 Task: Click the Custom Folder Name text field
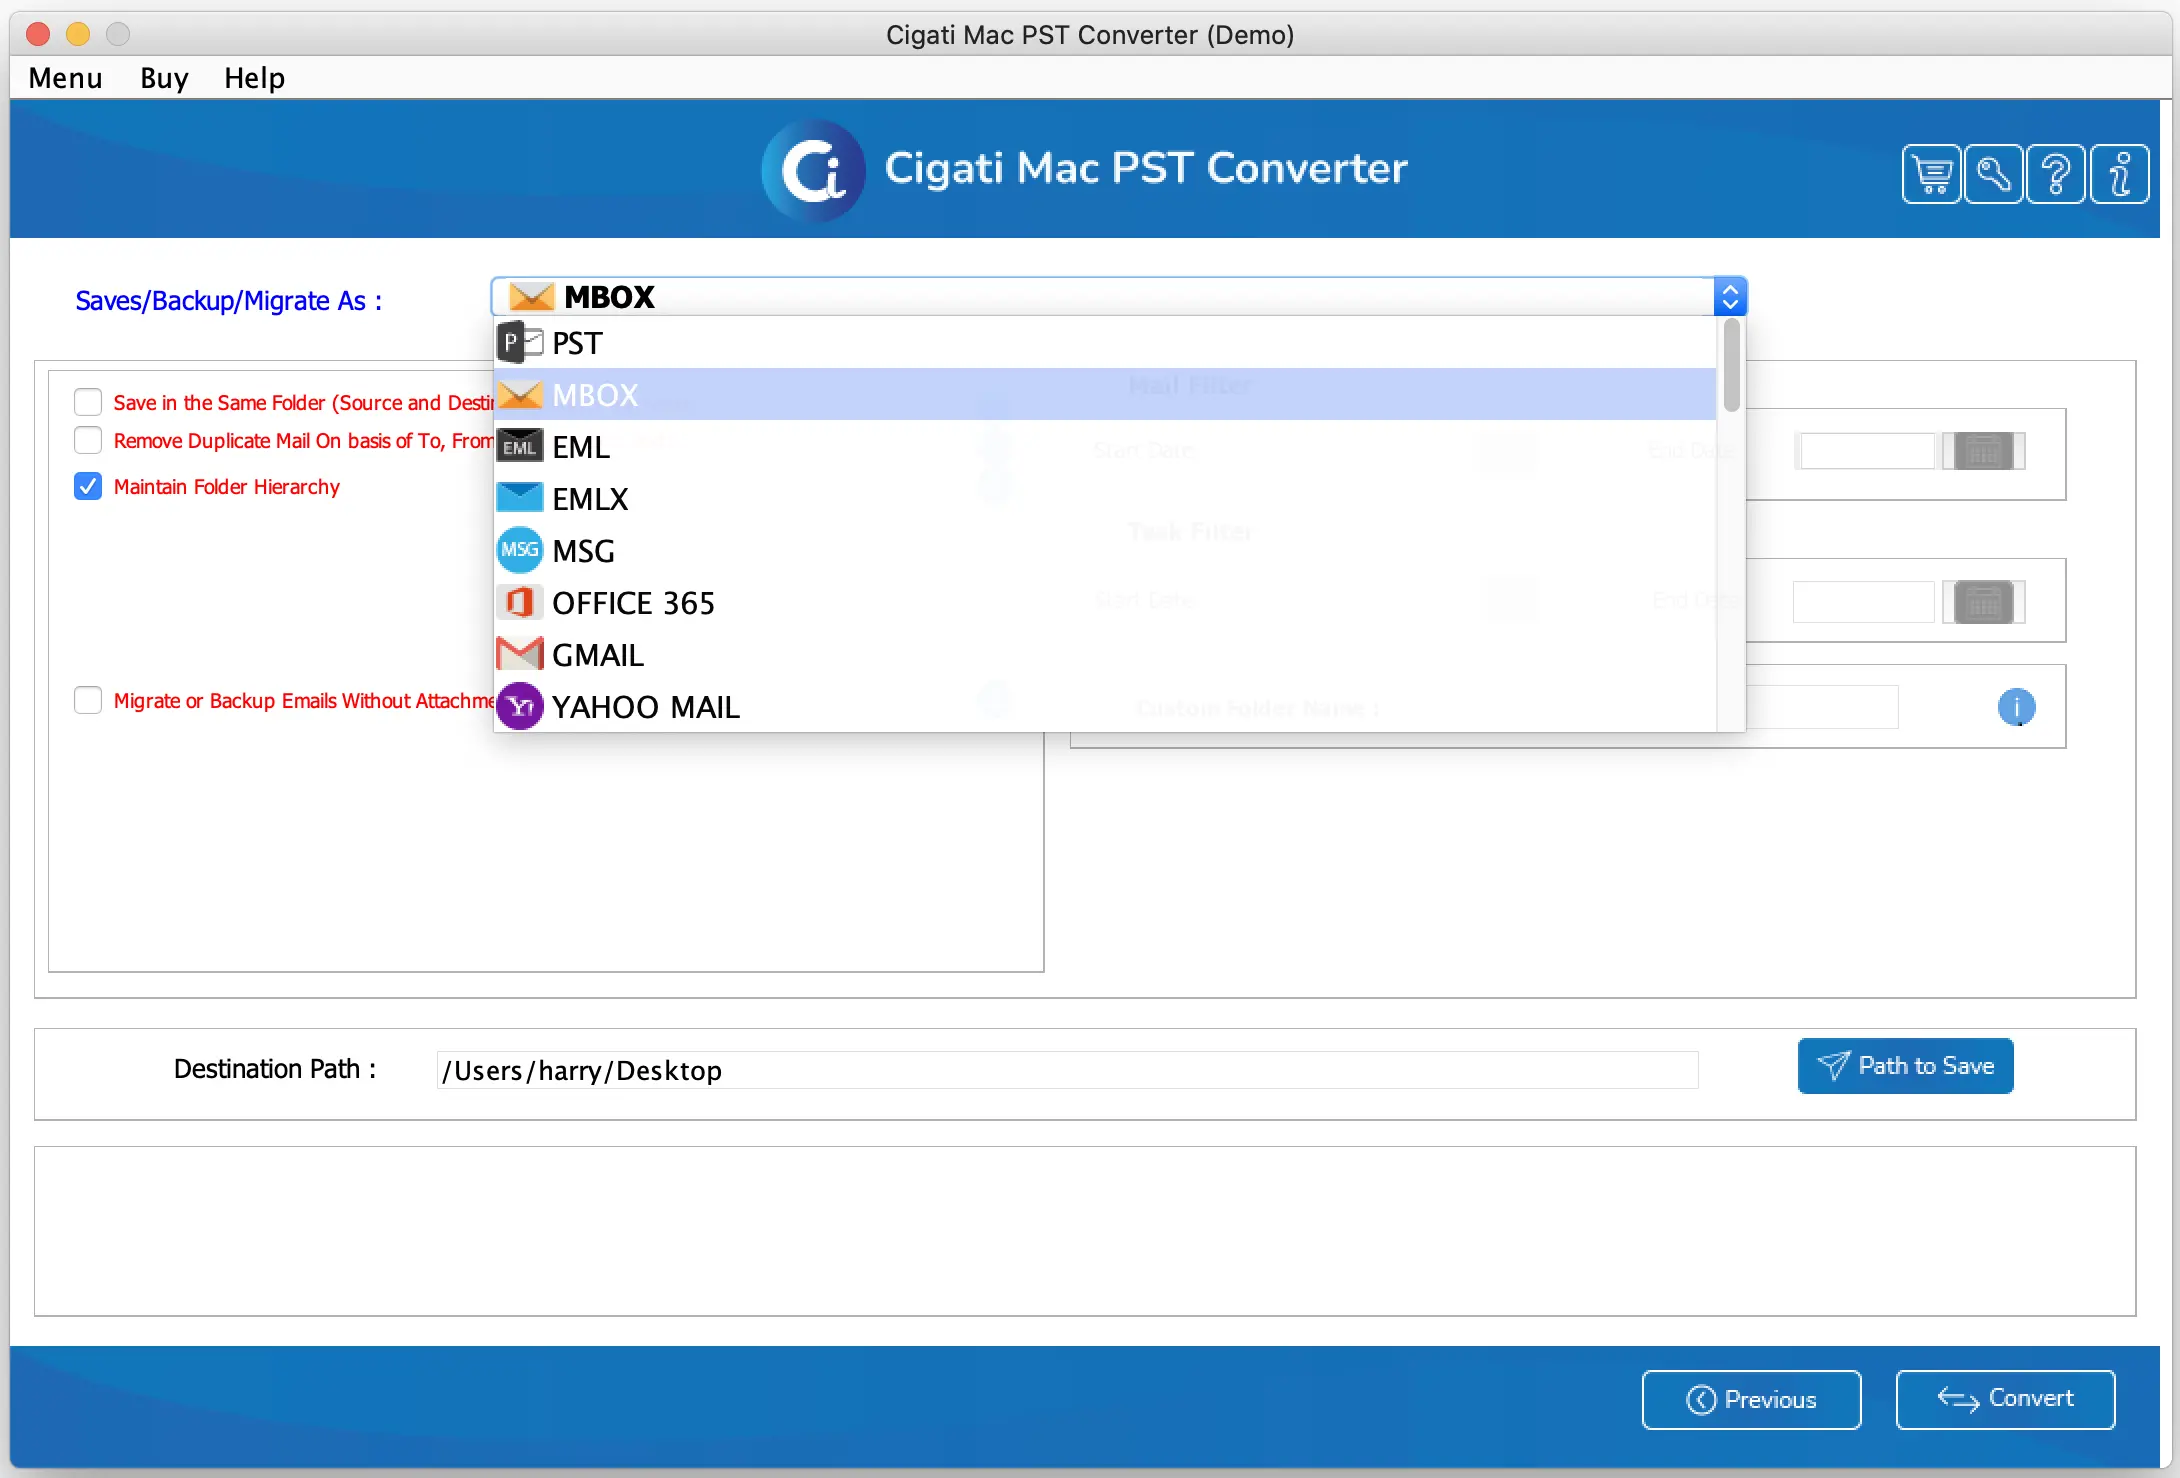tap(1822, 707)
